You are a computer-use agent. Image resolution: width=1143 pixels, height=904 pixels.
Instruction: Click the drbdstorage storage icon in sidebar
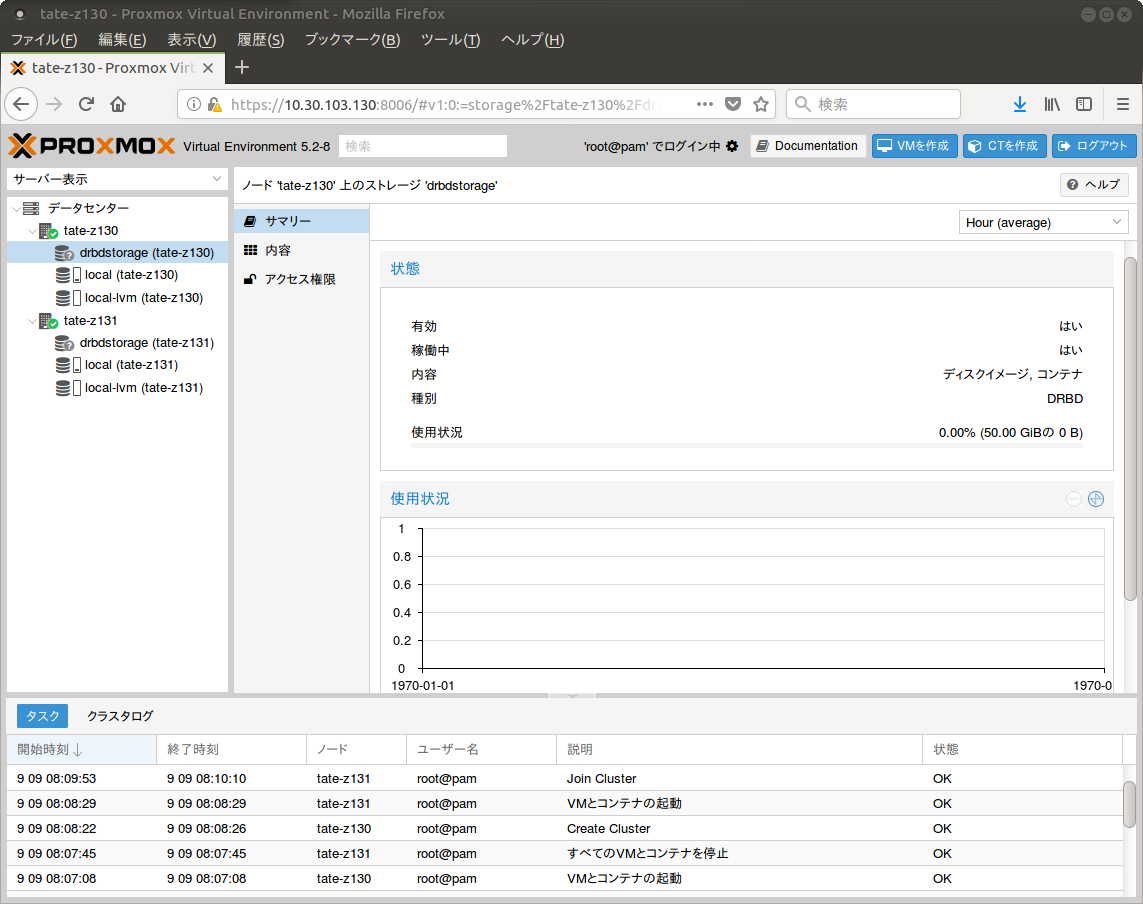(64, 252)
